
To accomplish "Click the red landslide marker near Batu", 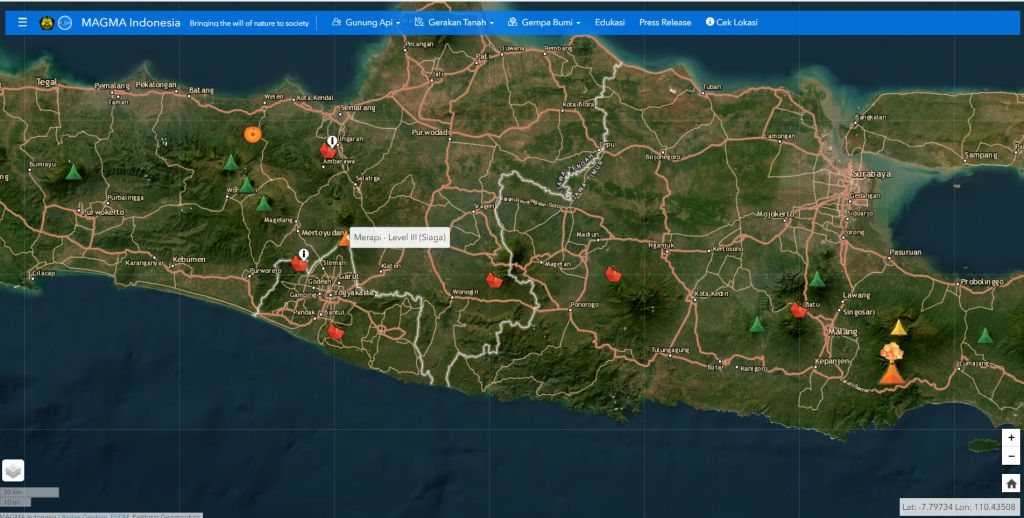I will pyautogui.click(x=798, y=310).
